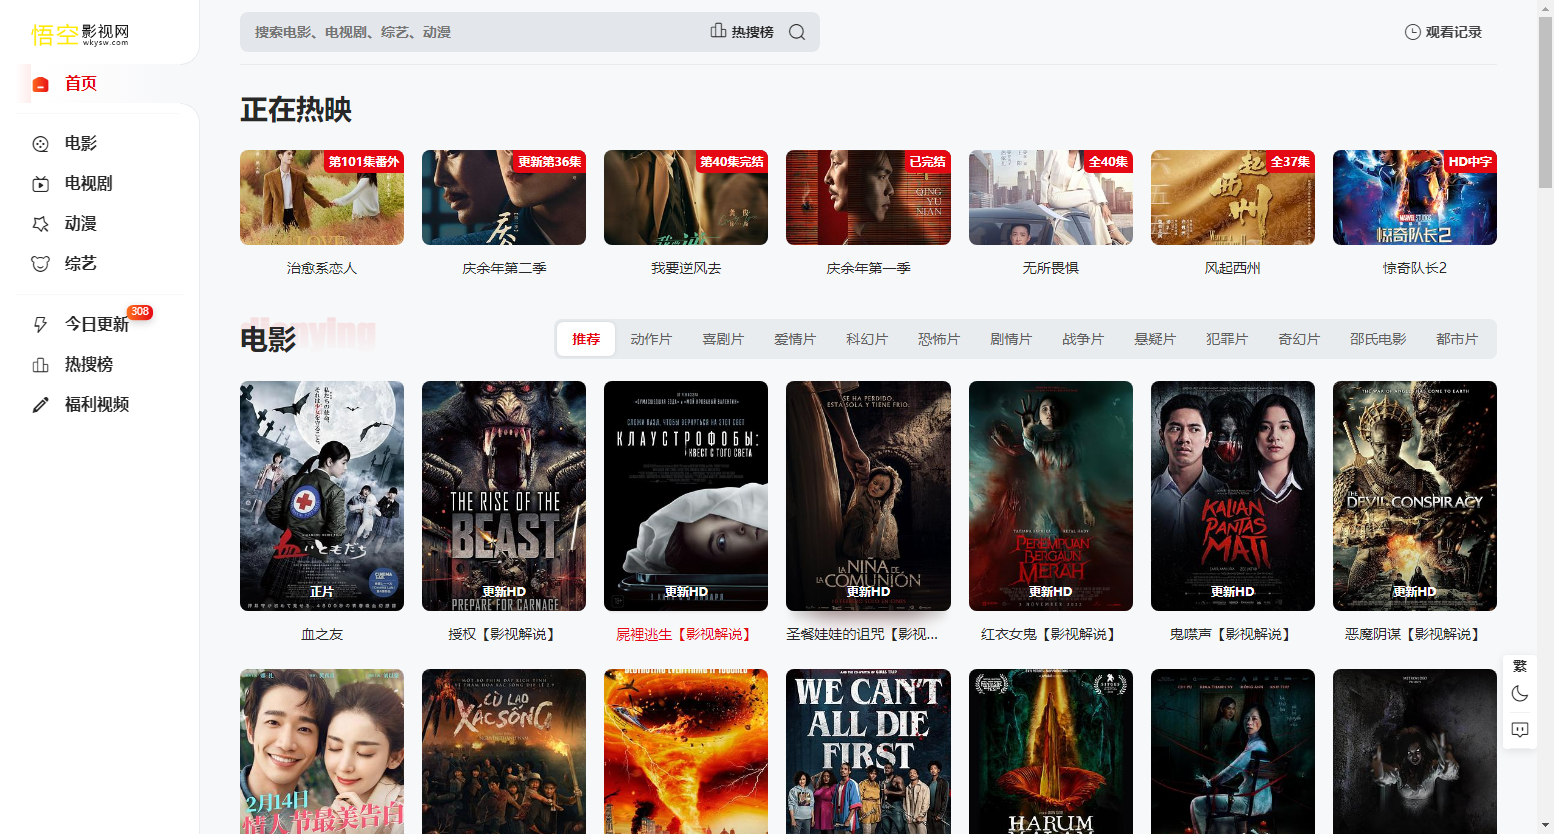The height and width of the screenshot is (834, 1554).
Task: Click the 电影 film reel icon in sidebar
Action: tap(41, 144)
